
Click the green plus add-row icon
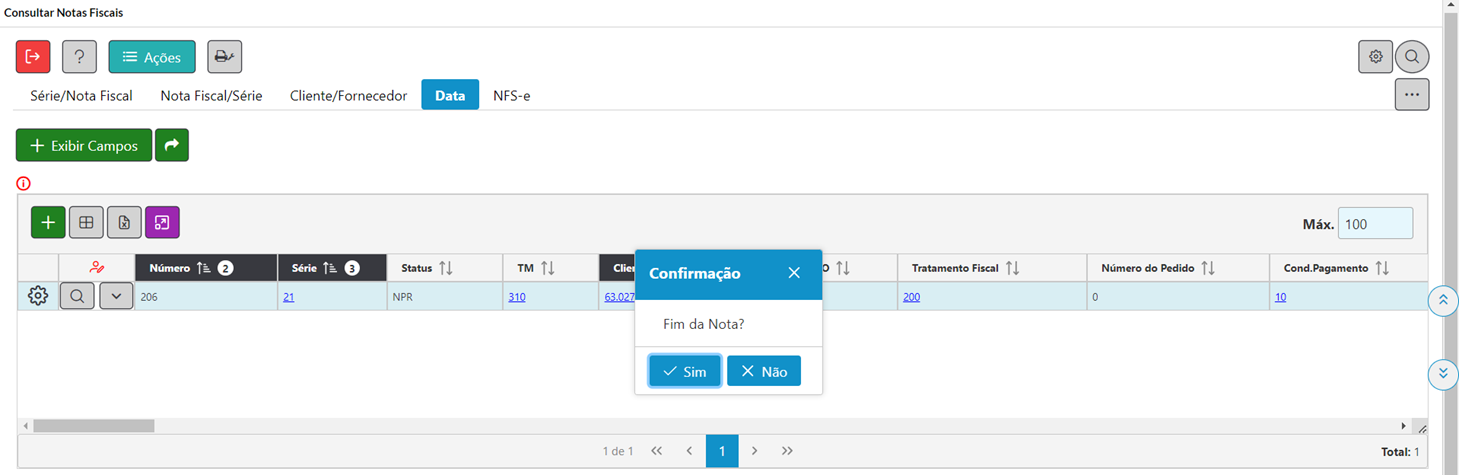[x=48, y=222]
